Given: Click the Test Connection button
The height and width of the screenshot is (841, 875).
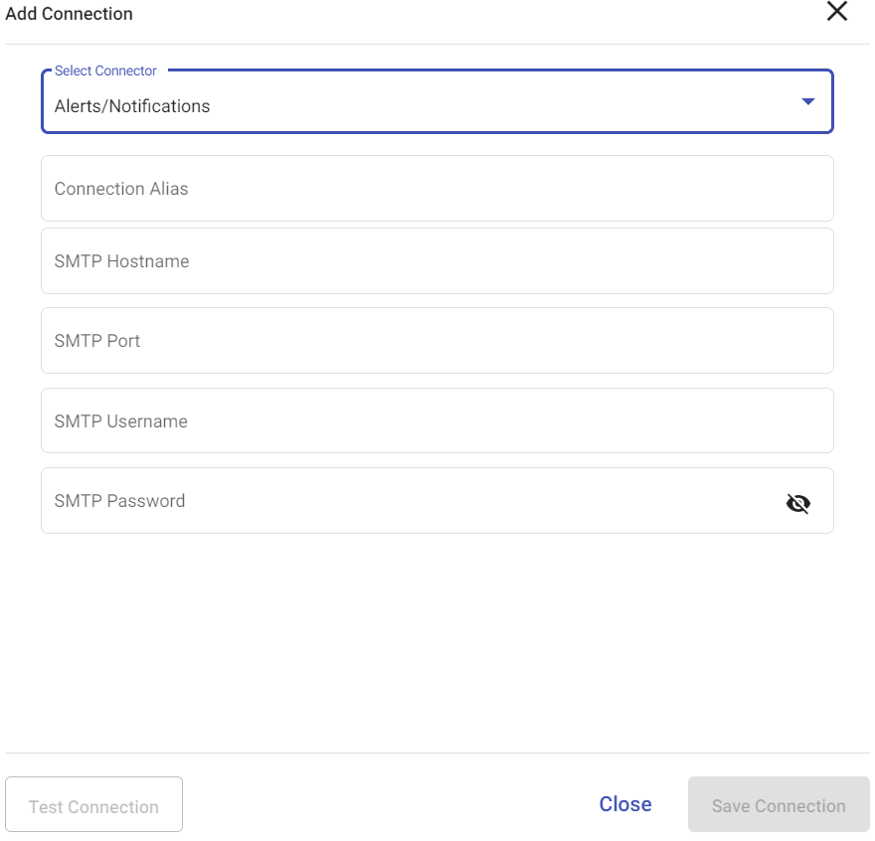Looking at the screenshot, I should (94, 804).
